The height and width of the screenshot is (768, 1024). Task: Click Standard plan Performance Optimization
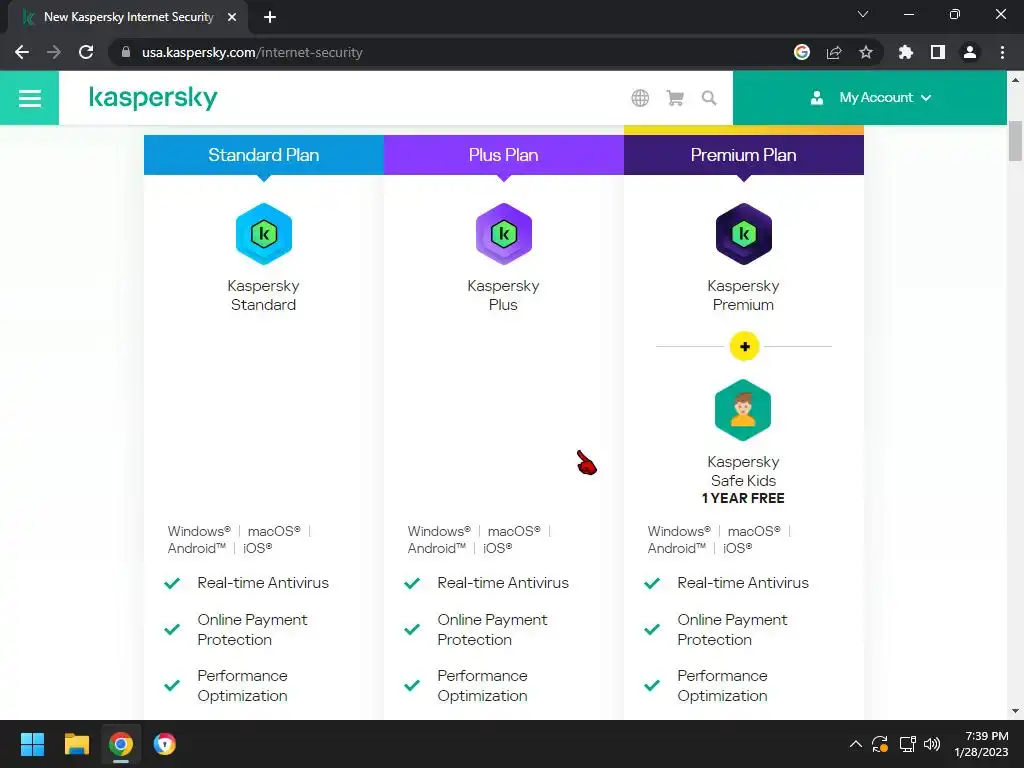pyautogui.click(x=242, y=686)
